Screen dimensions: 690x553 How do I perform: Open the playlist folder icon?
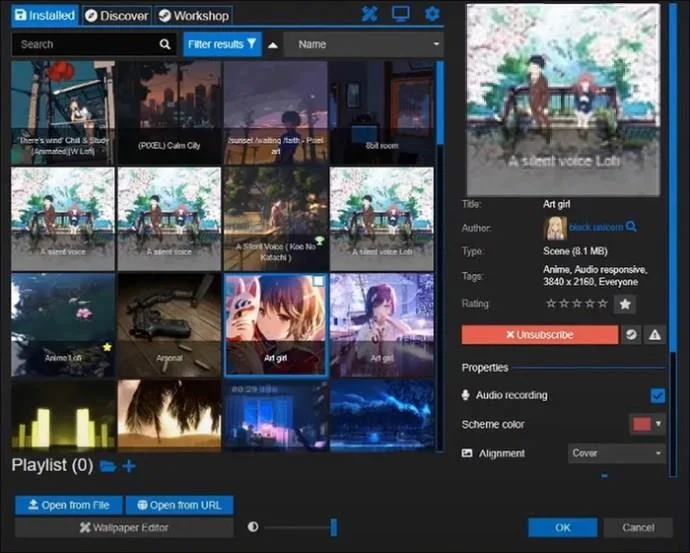108,466
